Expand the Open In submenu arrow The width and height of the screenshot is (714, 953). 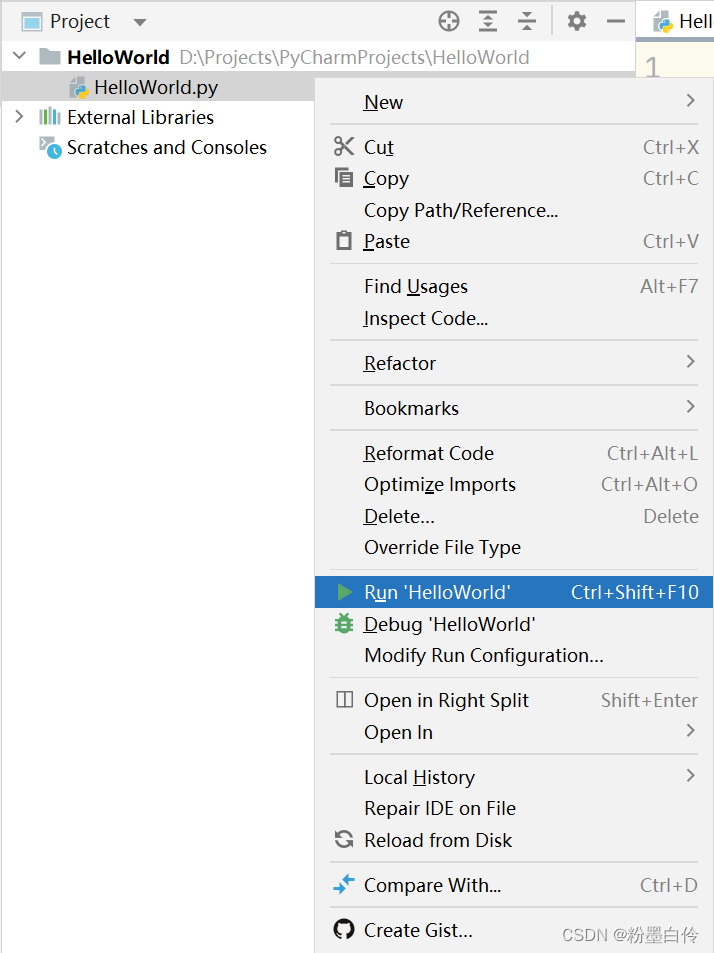tap(690, 731)
